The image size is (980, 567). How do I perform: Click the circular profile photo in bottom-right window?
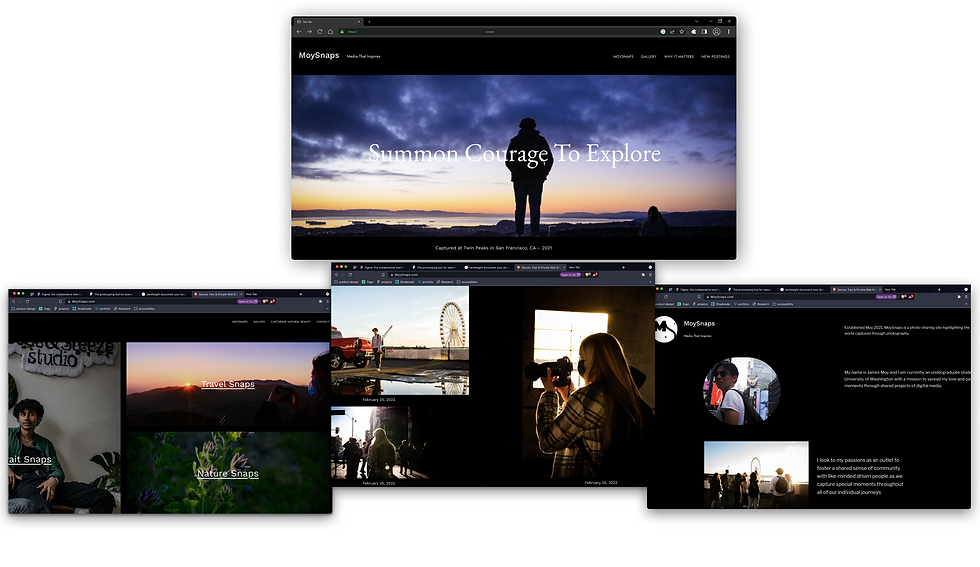coord(742,391)
